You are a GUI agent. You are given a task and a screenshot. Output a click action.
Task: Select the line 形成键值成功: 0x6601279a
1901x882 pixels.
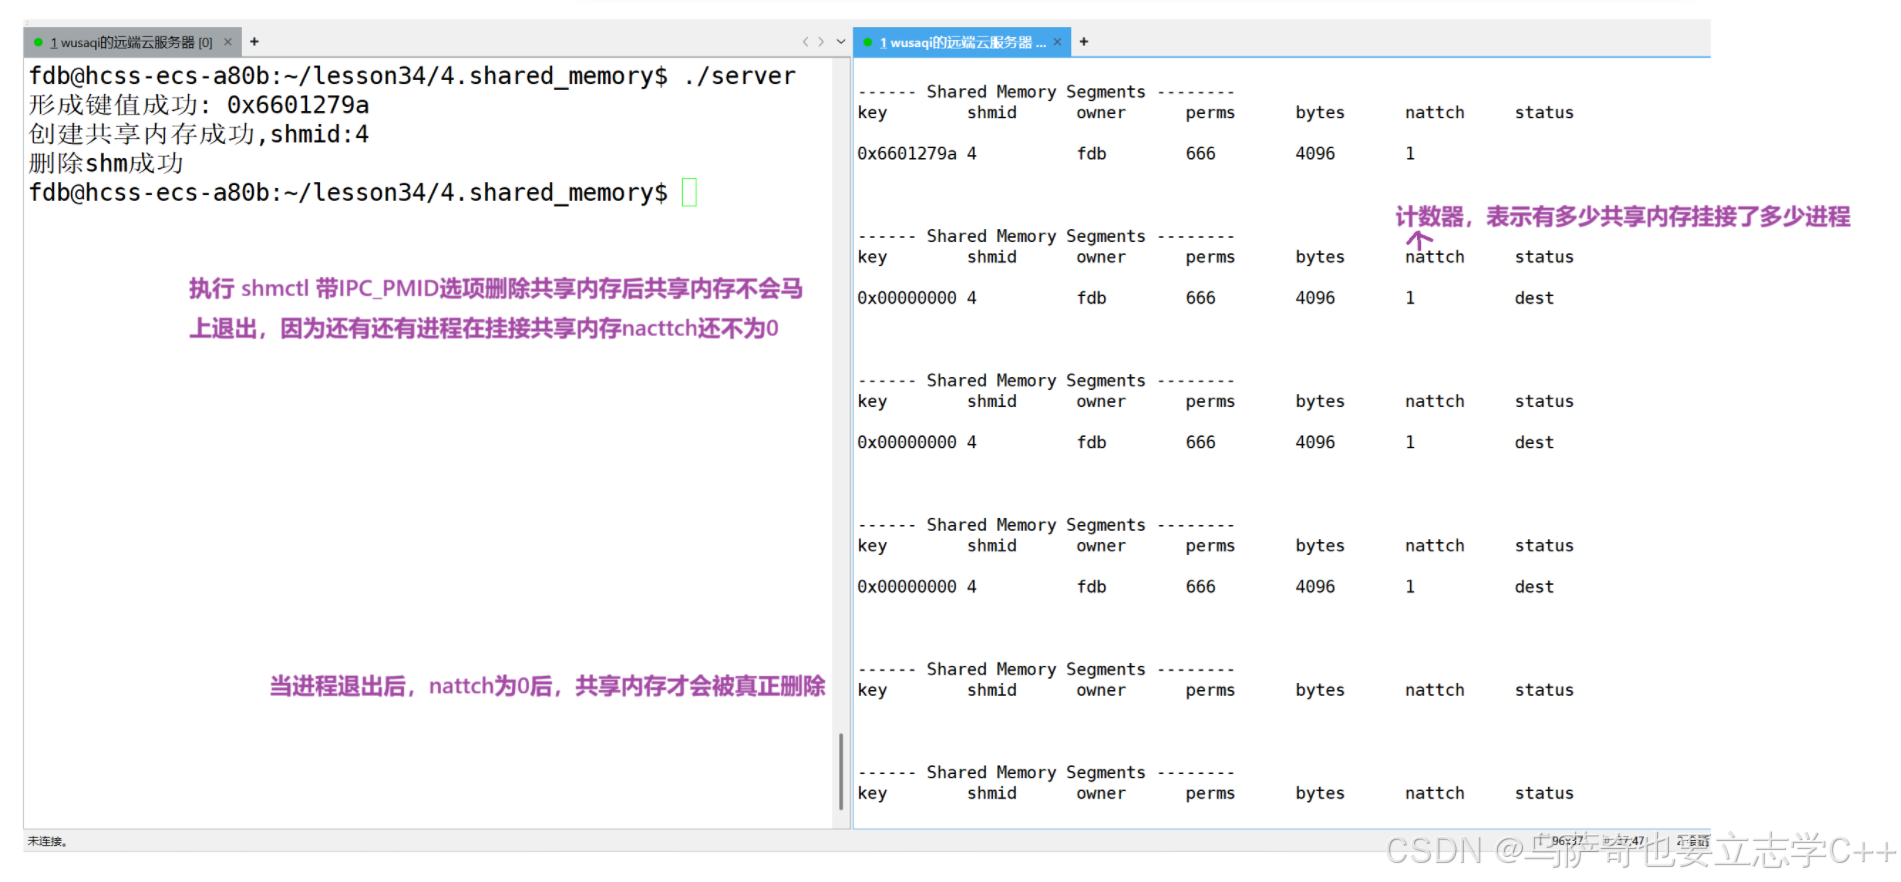click(199, 105)
